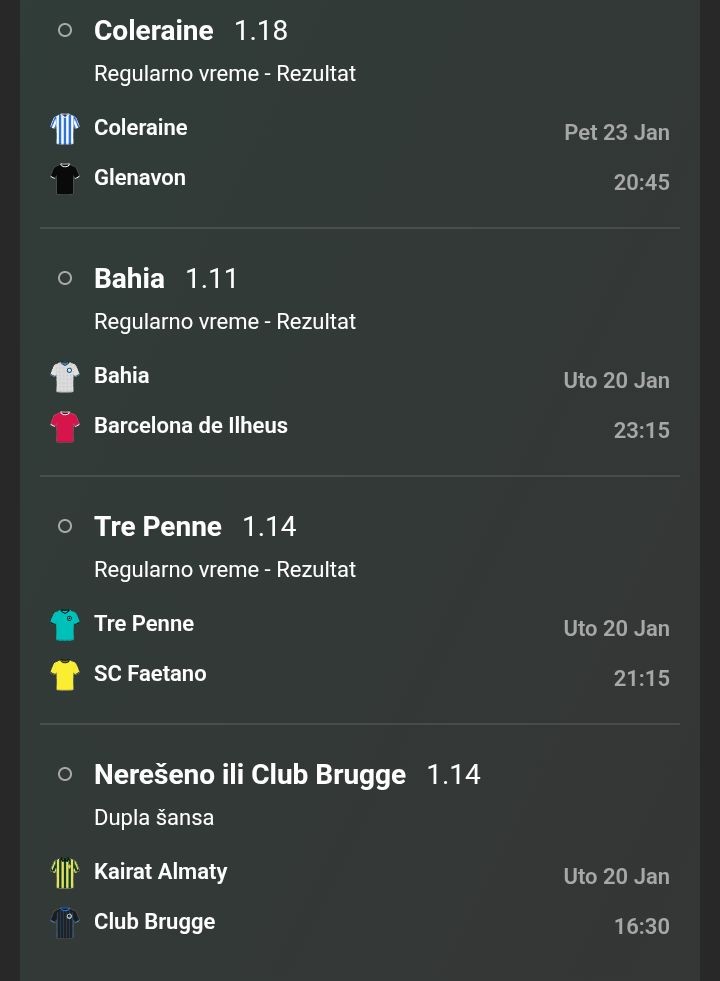Open the Glenavon team link

(140, 178)
